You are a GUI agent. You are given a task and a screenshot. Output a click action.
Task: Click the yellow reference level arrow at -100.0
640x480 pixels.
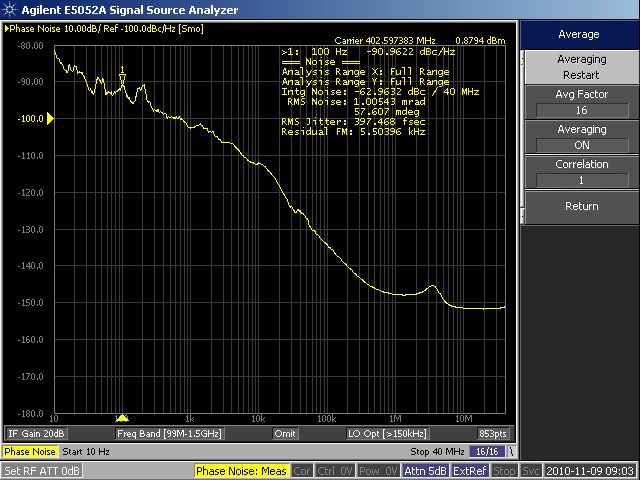point(50,119)
